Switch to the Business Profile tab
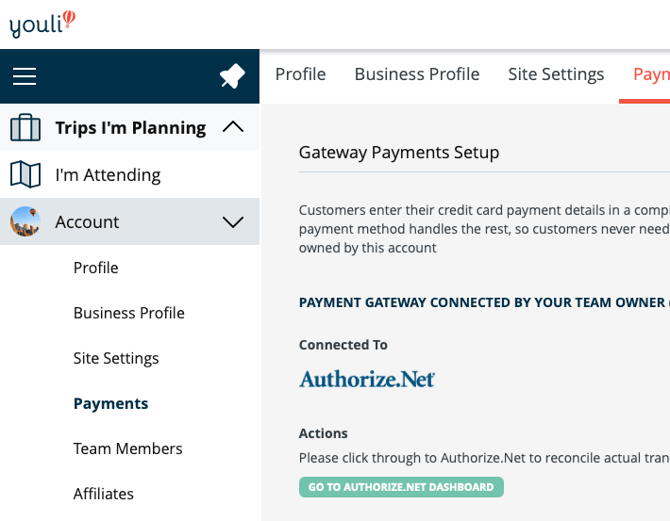This screenshot has width=670, height=521. click(x=417, y=75)
